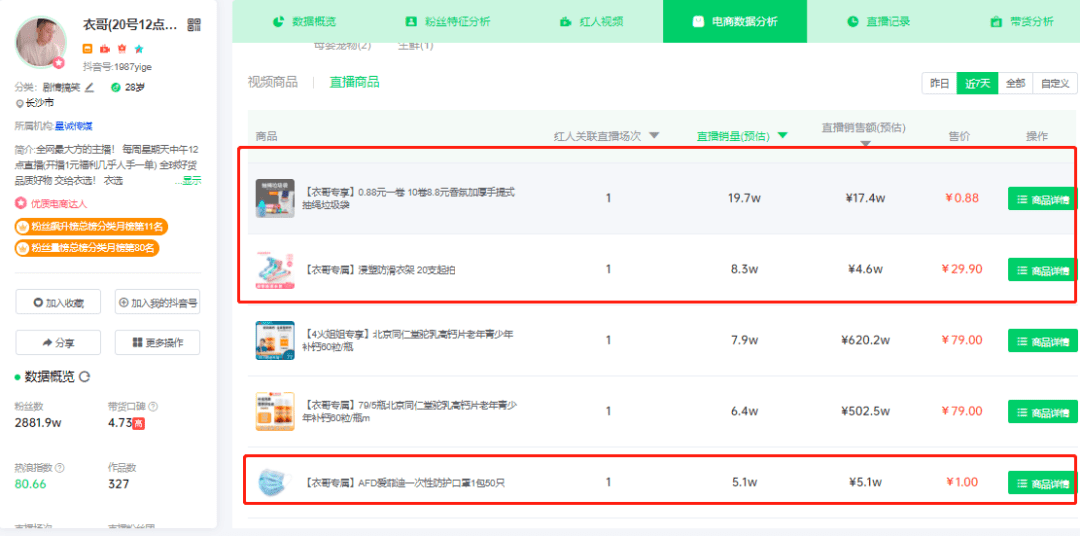
Task: Click the crown icon on the 第11名 rank badge
Action: (23, 227)
